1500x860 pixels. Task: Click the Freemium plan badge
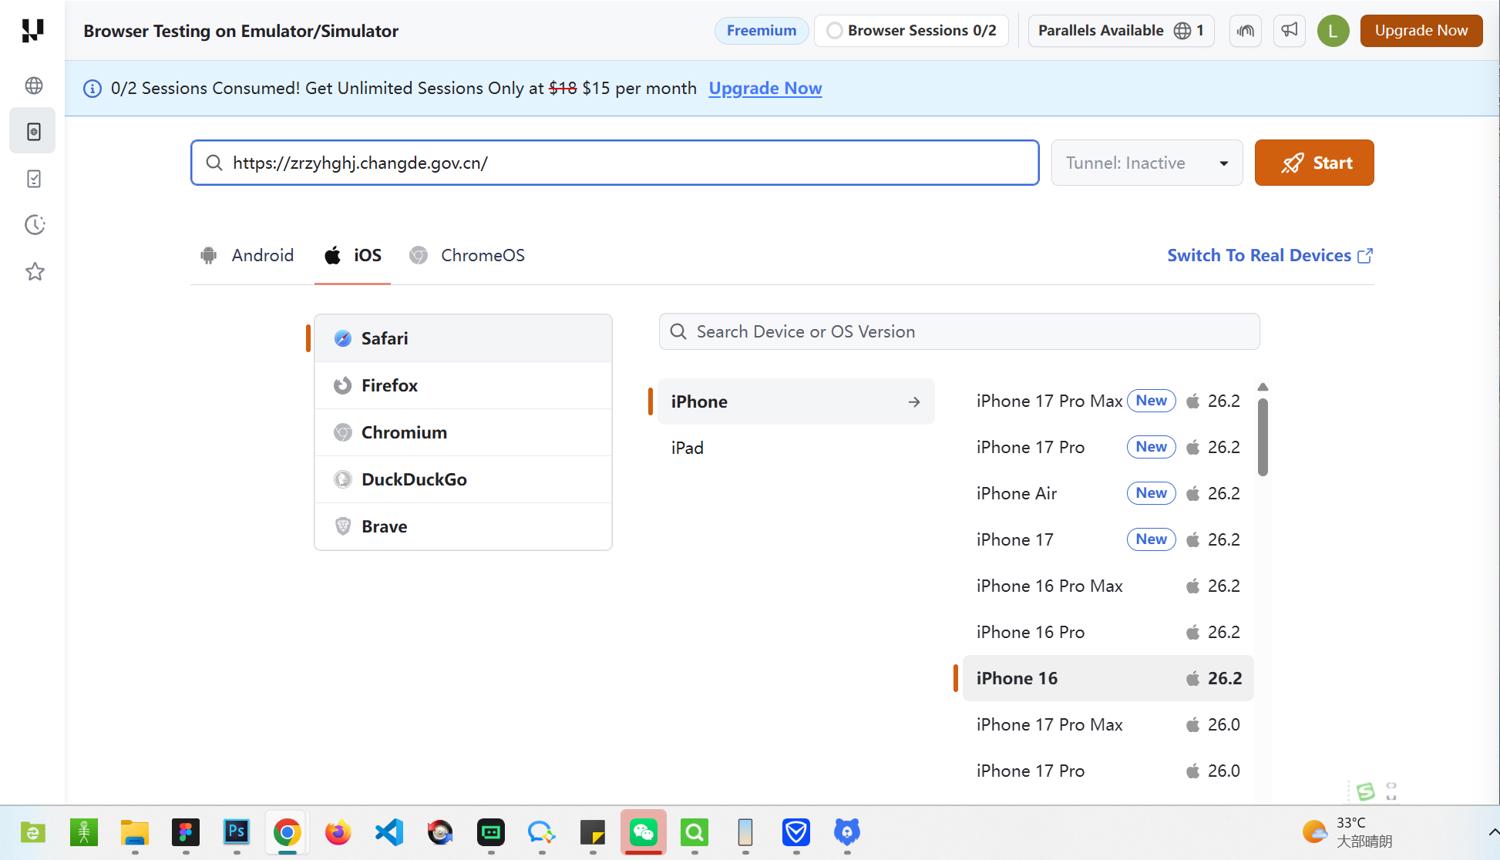761,31
